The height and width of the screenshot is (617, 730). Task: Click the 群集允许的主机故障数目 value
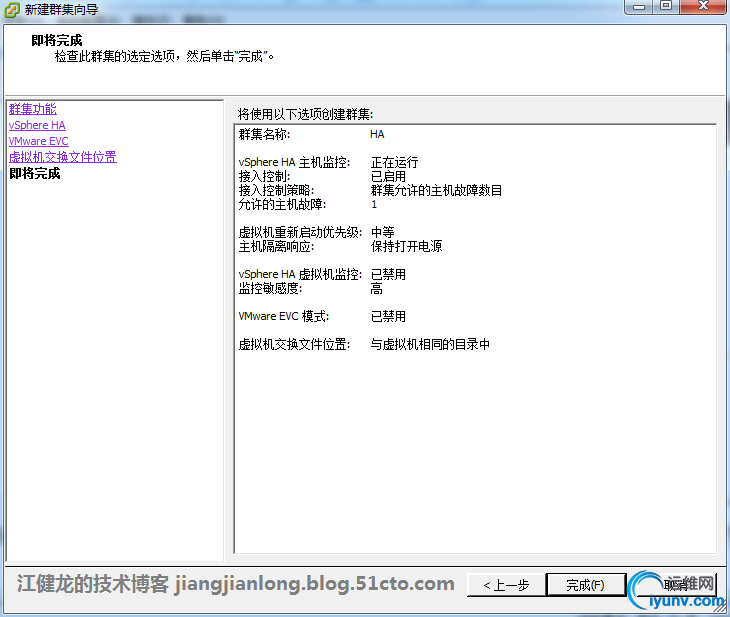coord(436,190)
